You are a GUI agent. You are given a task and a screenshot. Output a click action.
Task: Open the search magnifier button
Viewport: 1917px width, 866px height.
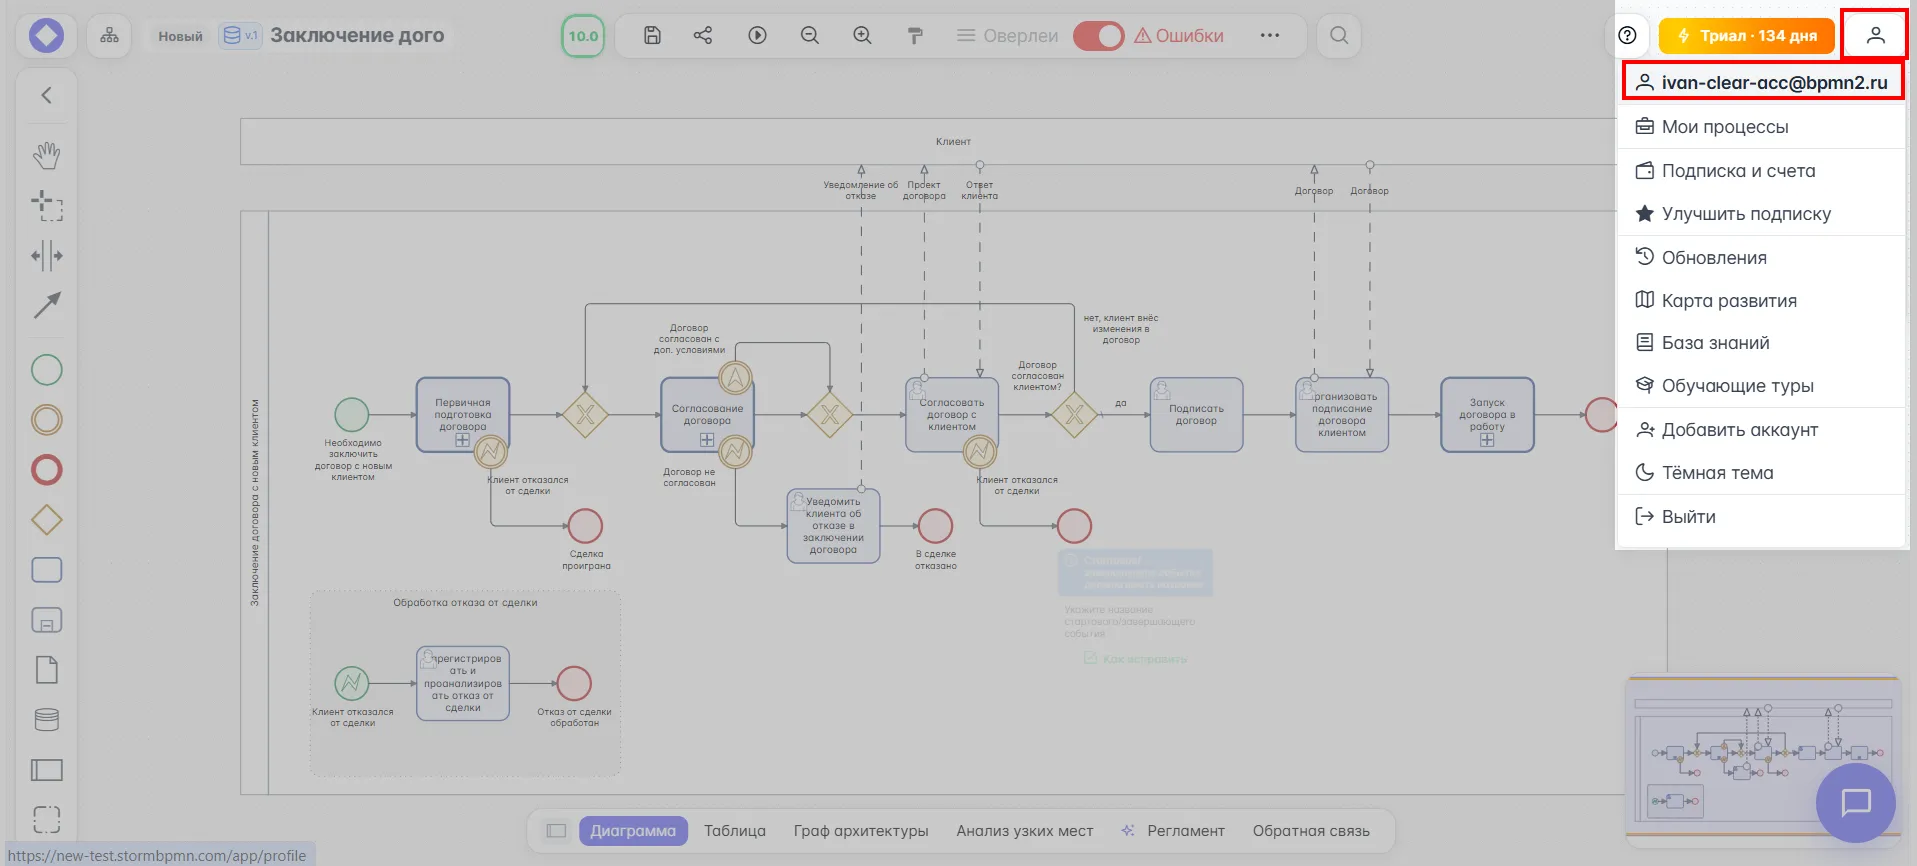click(x=1339, y=36)
